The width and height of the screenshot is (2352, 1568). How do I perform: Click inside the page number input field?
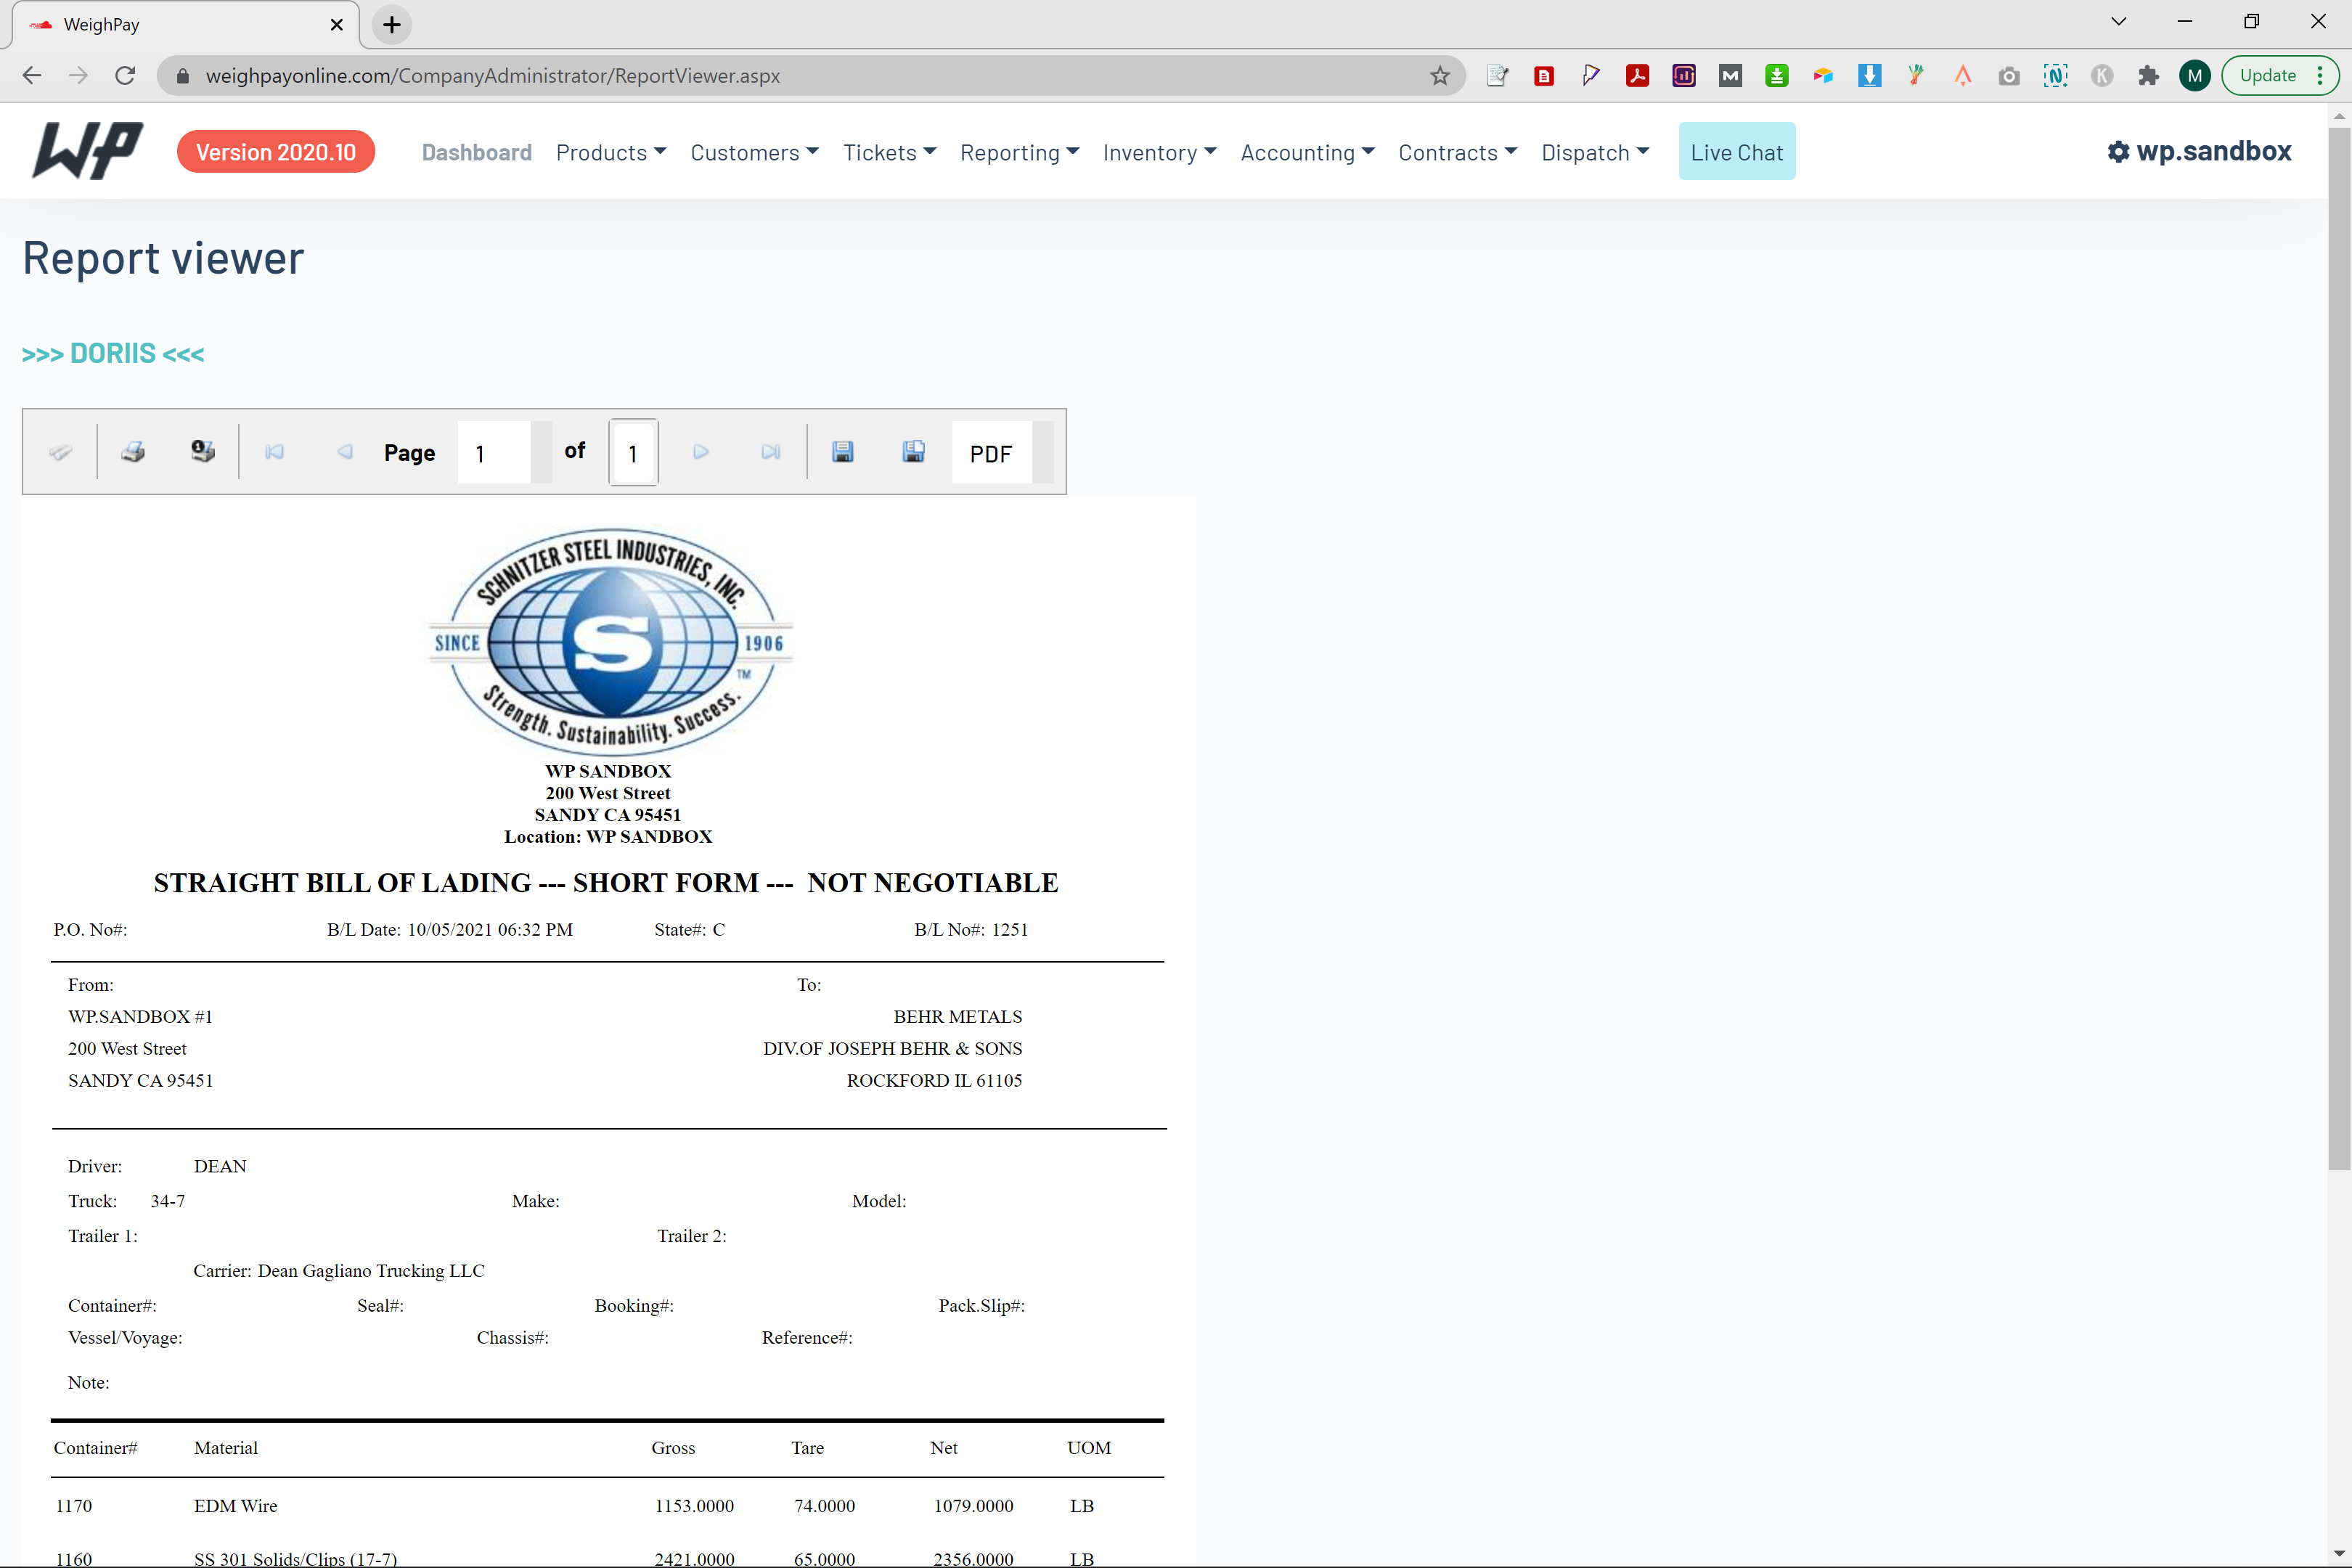493,452
